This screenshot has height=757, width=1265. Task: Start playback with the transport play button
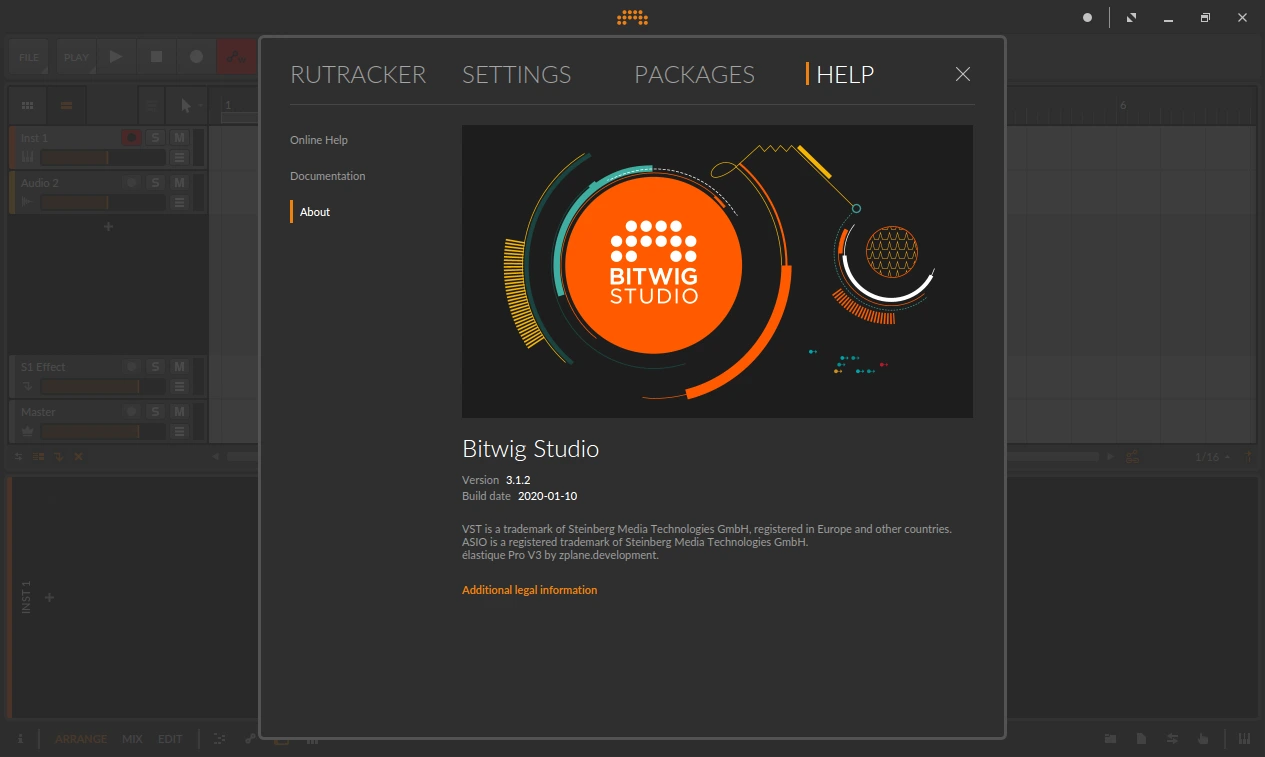tap(116, 57)
